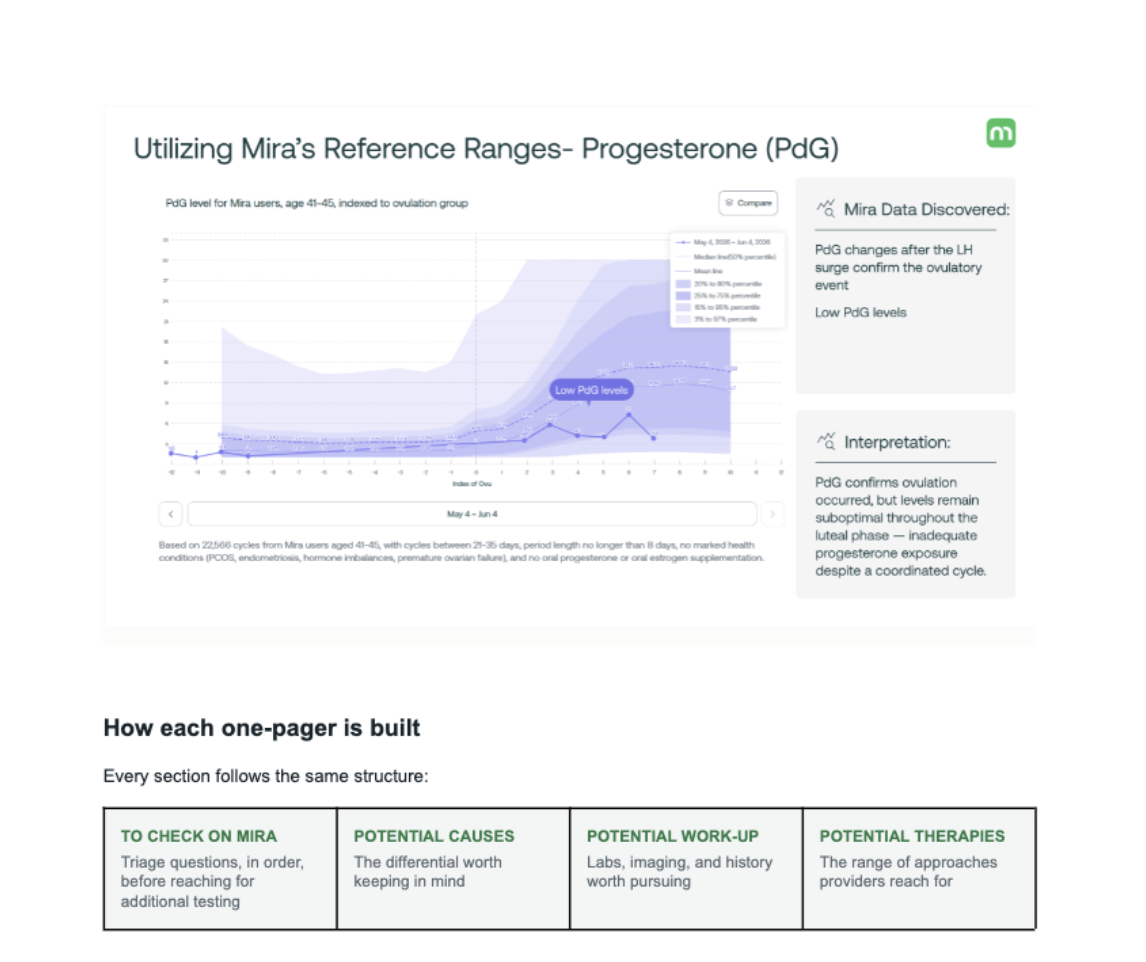1146x962 pixels.
Task: Click the 'Index of Ovu' axis label
Action: click(472, 484)
